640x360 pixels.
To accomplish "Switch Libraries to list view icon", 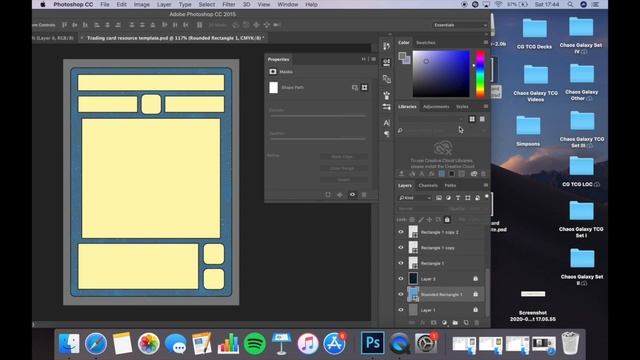I will [x=482, y=119].
